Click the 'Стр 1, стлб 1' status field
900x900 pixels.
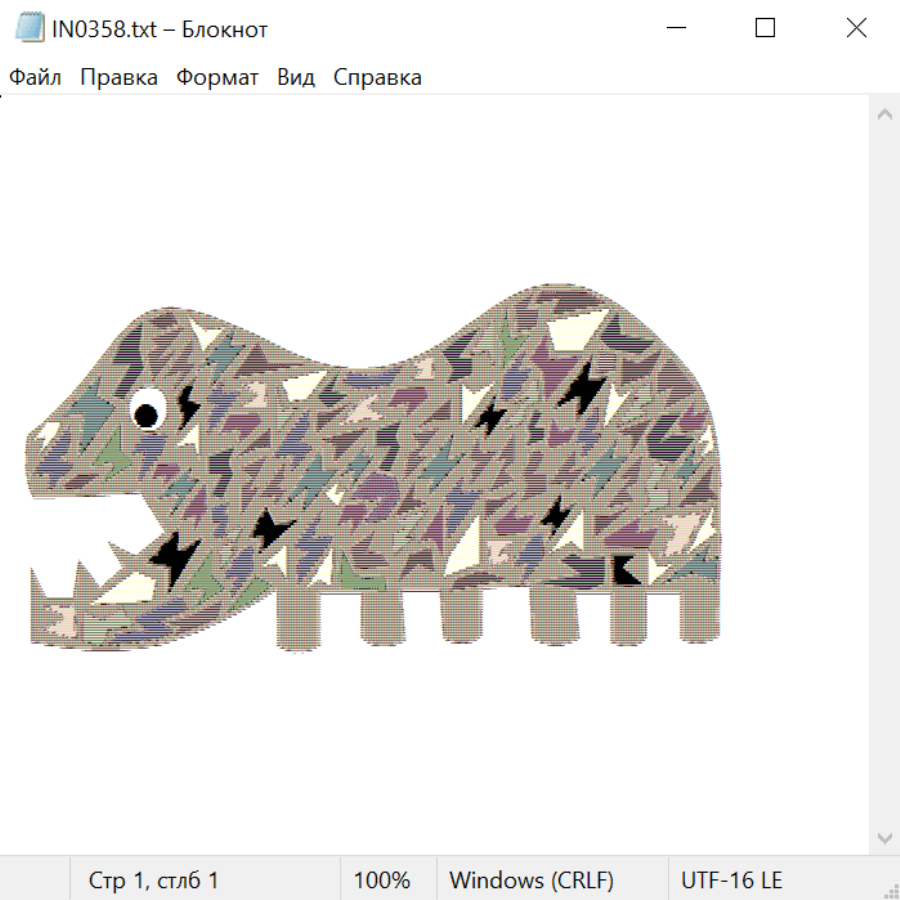click(x=154, y=881)
